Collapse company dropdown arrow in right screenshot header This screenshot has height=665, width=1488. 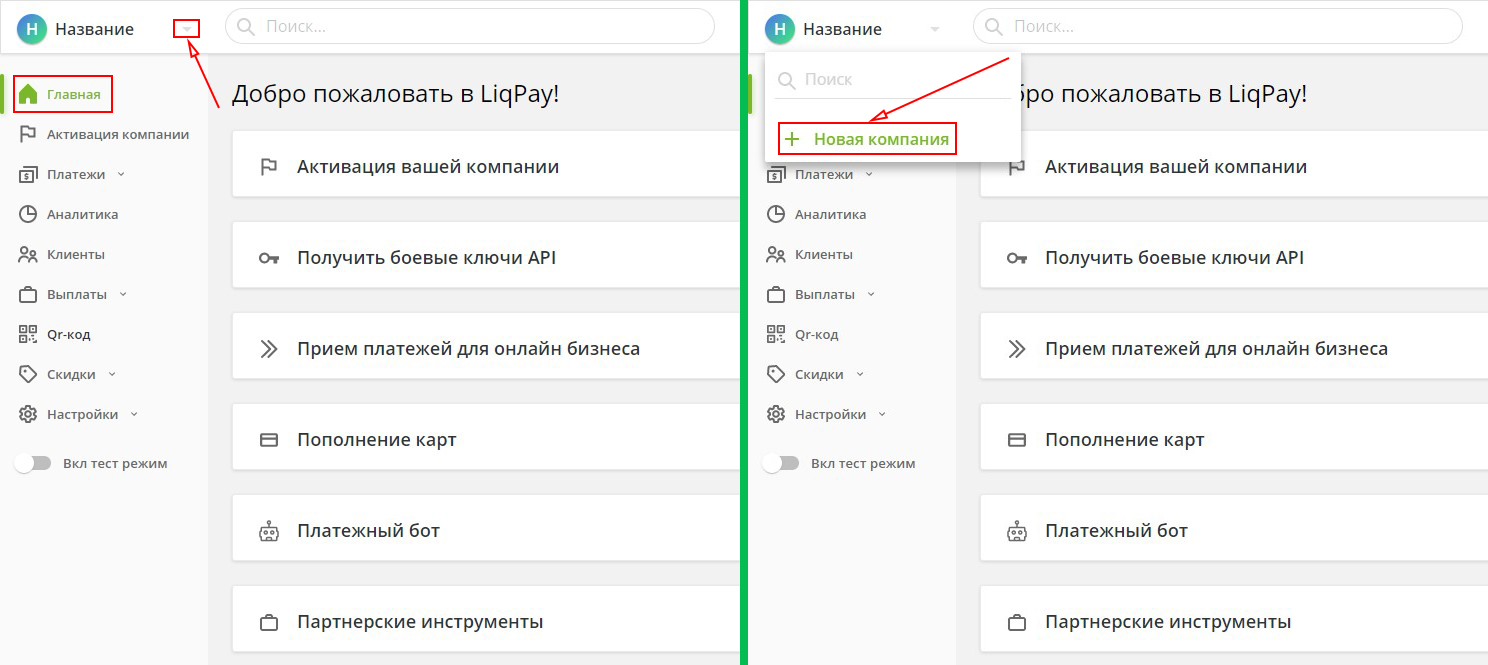pos(935,29)
